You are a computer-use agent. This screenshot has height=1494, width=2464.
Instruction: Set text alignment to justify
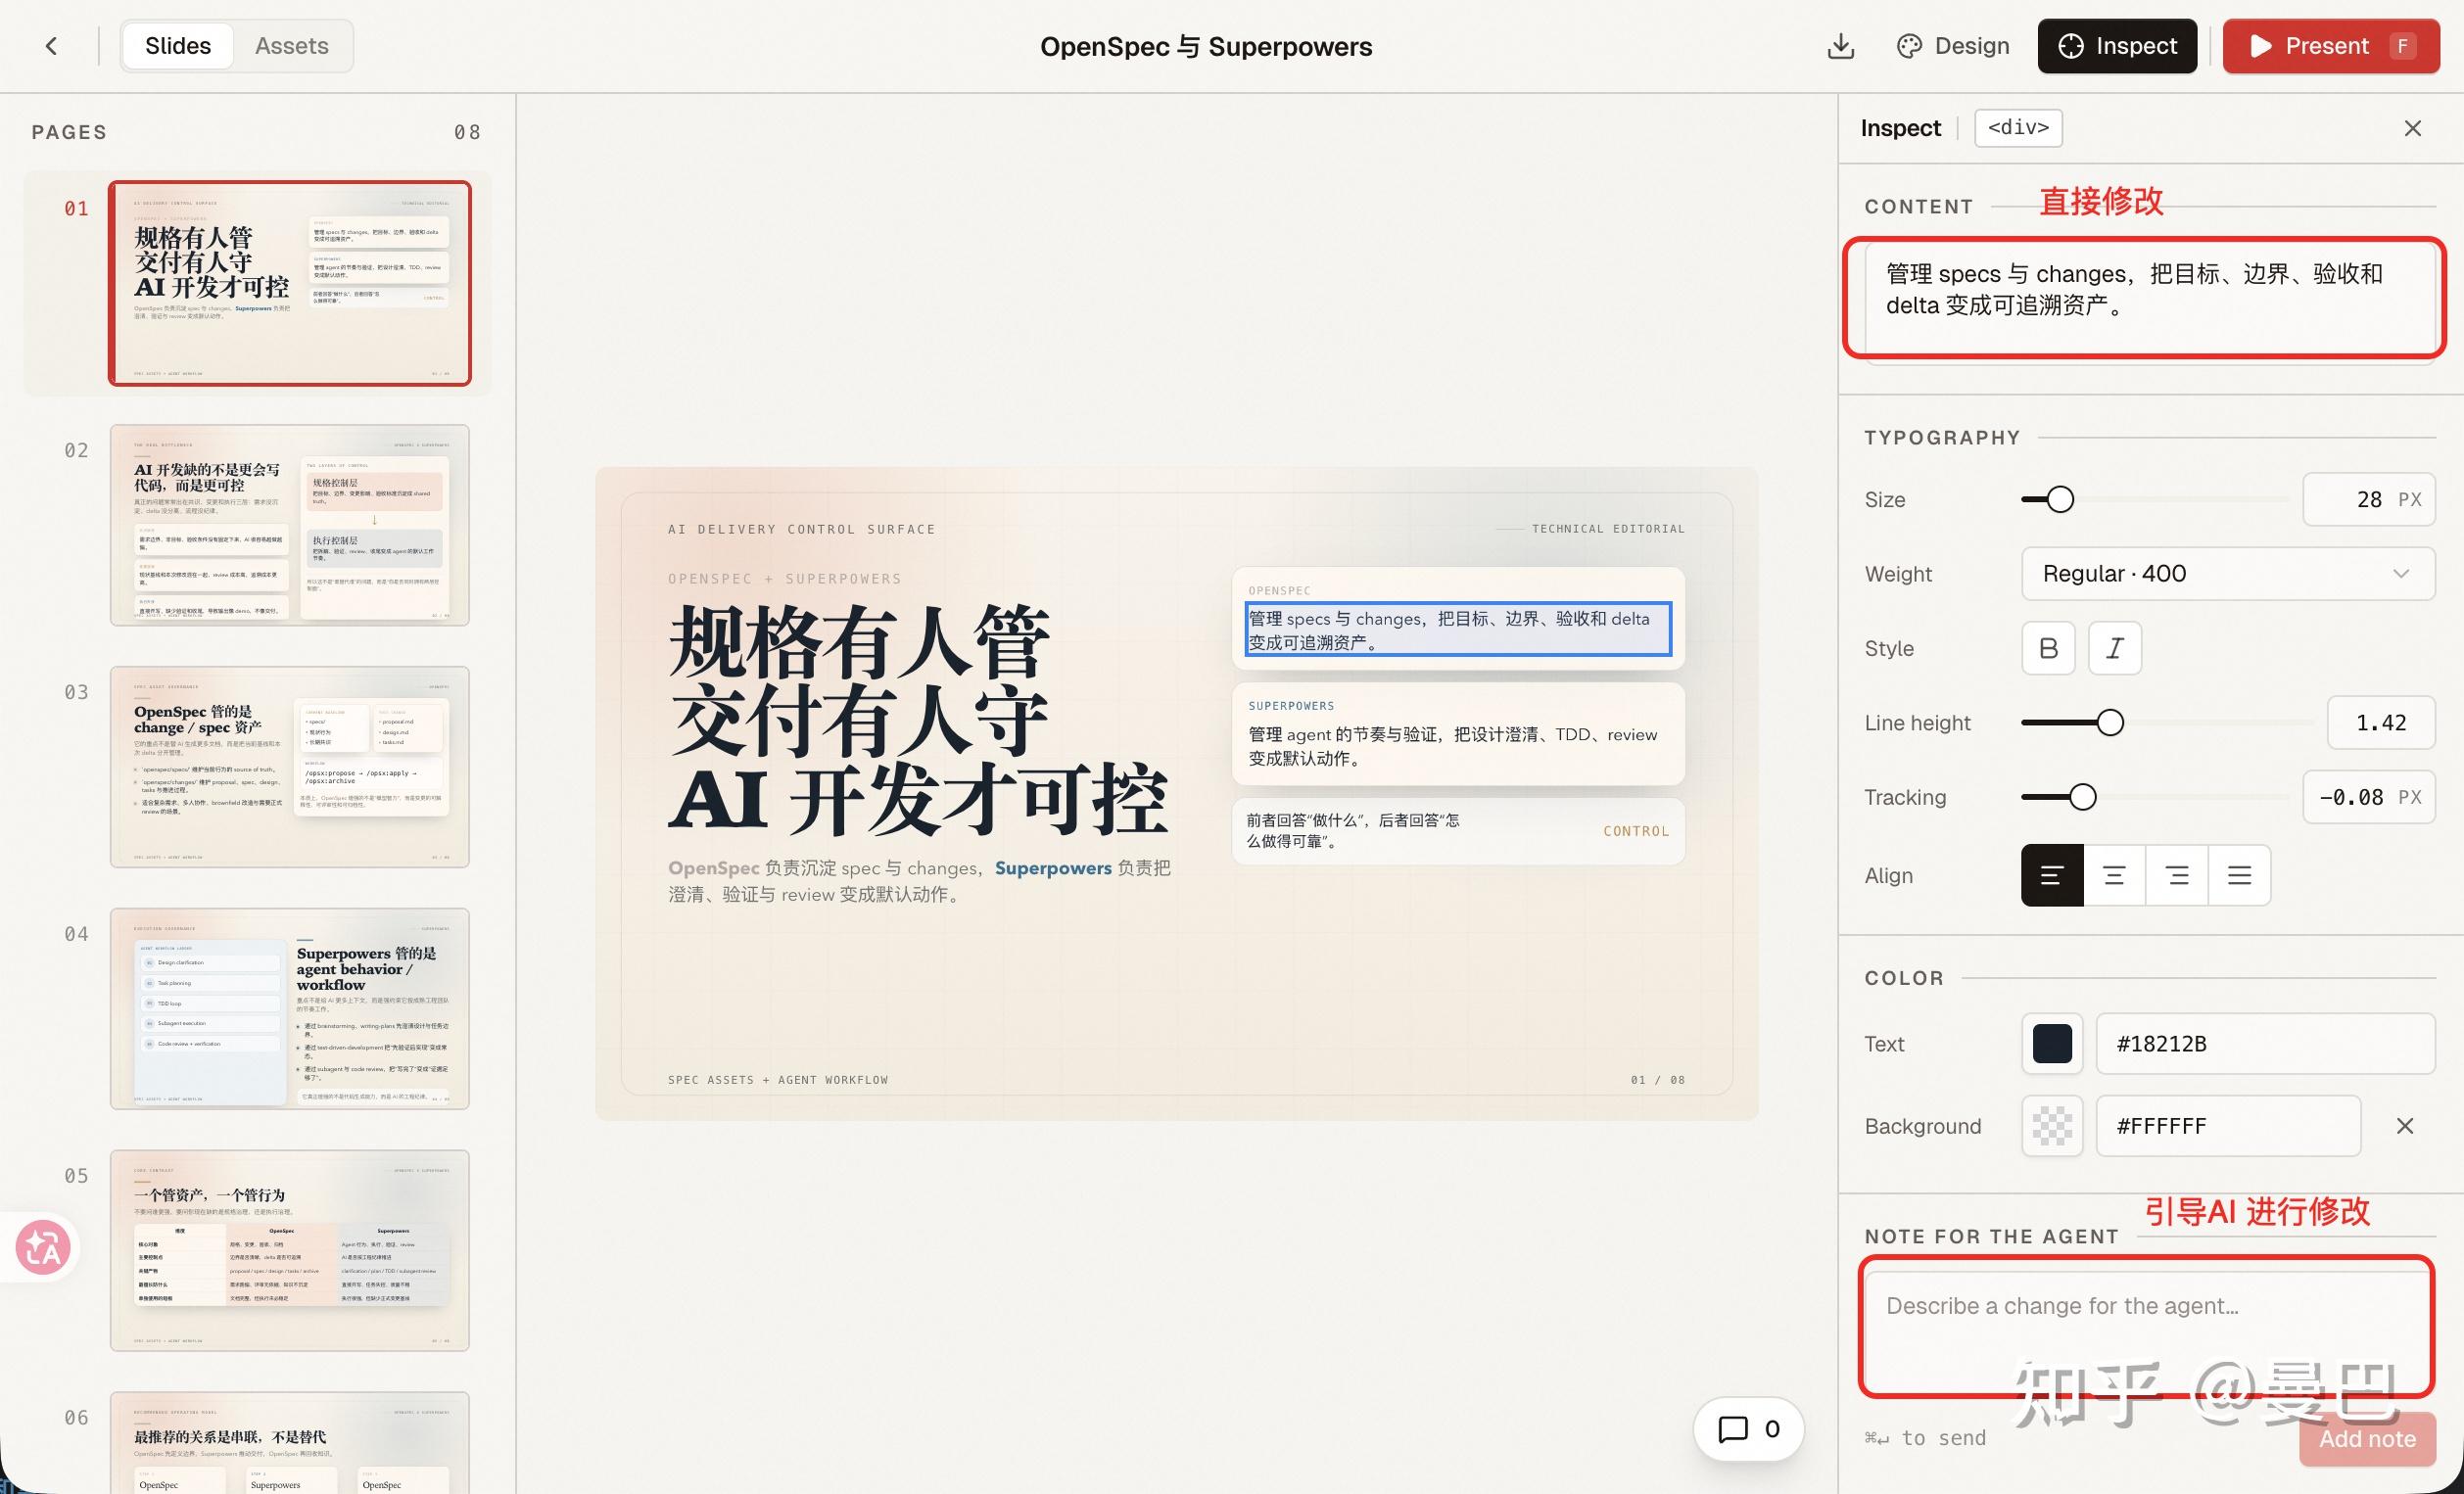[x=2240, y=876]
